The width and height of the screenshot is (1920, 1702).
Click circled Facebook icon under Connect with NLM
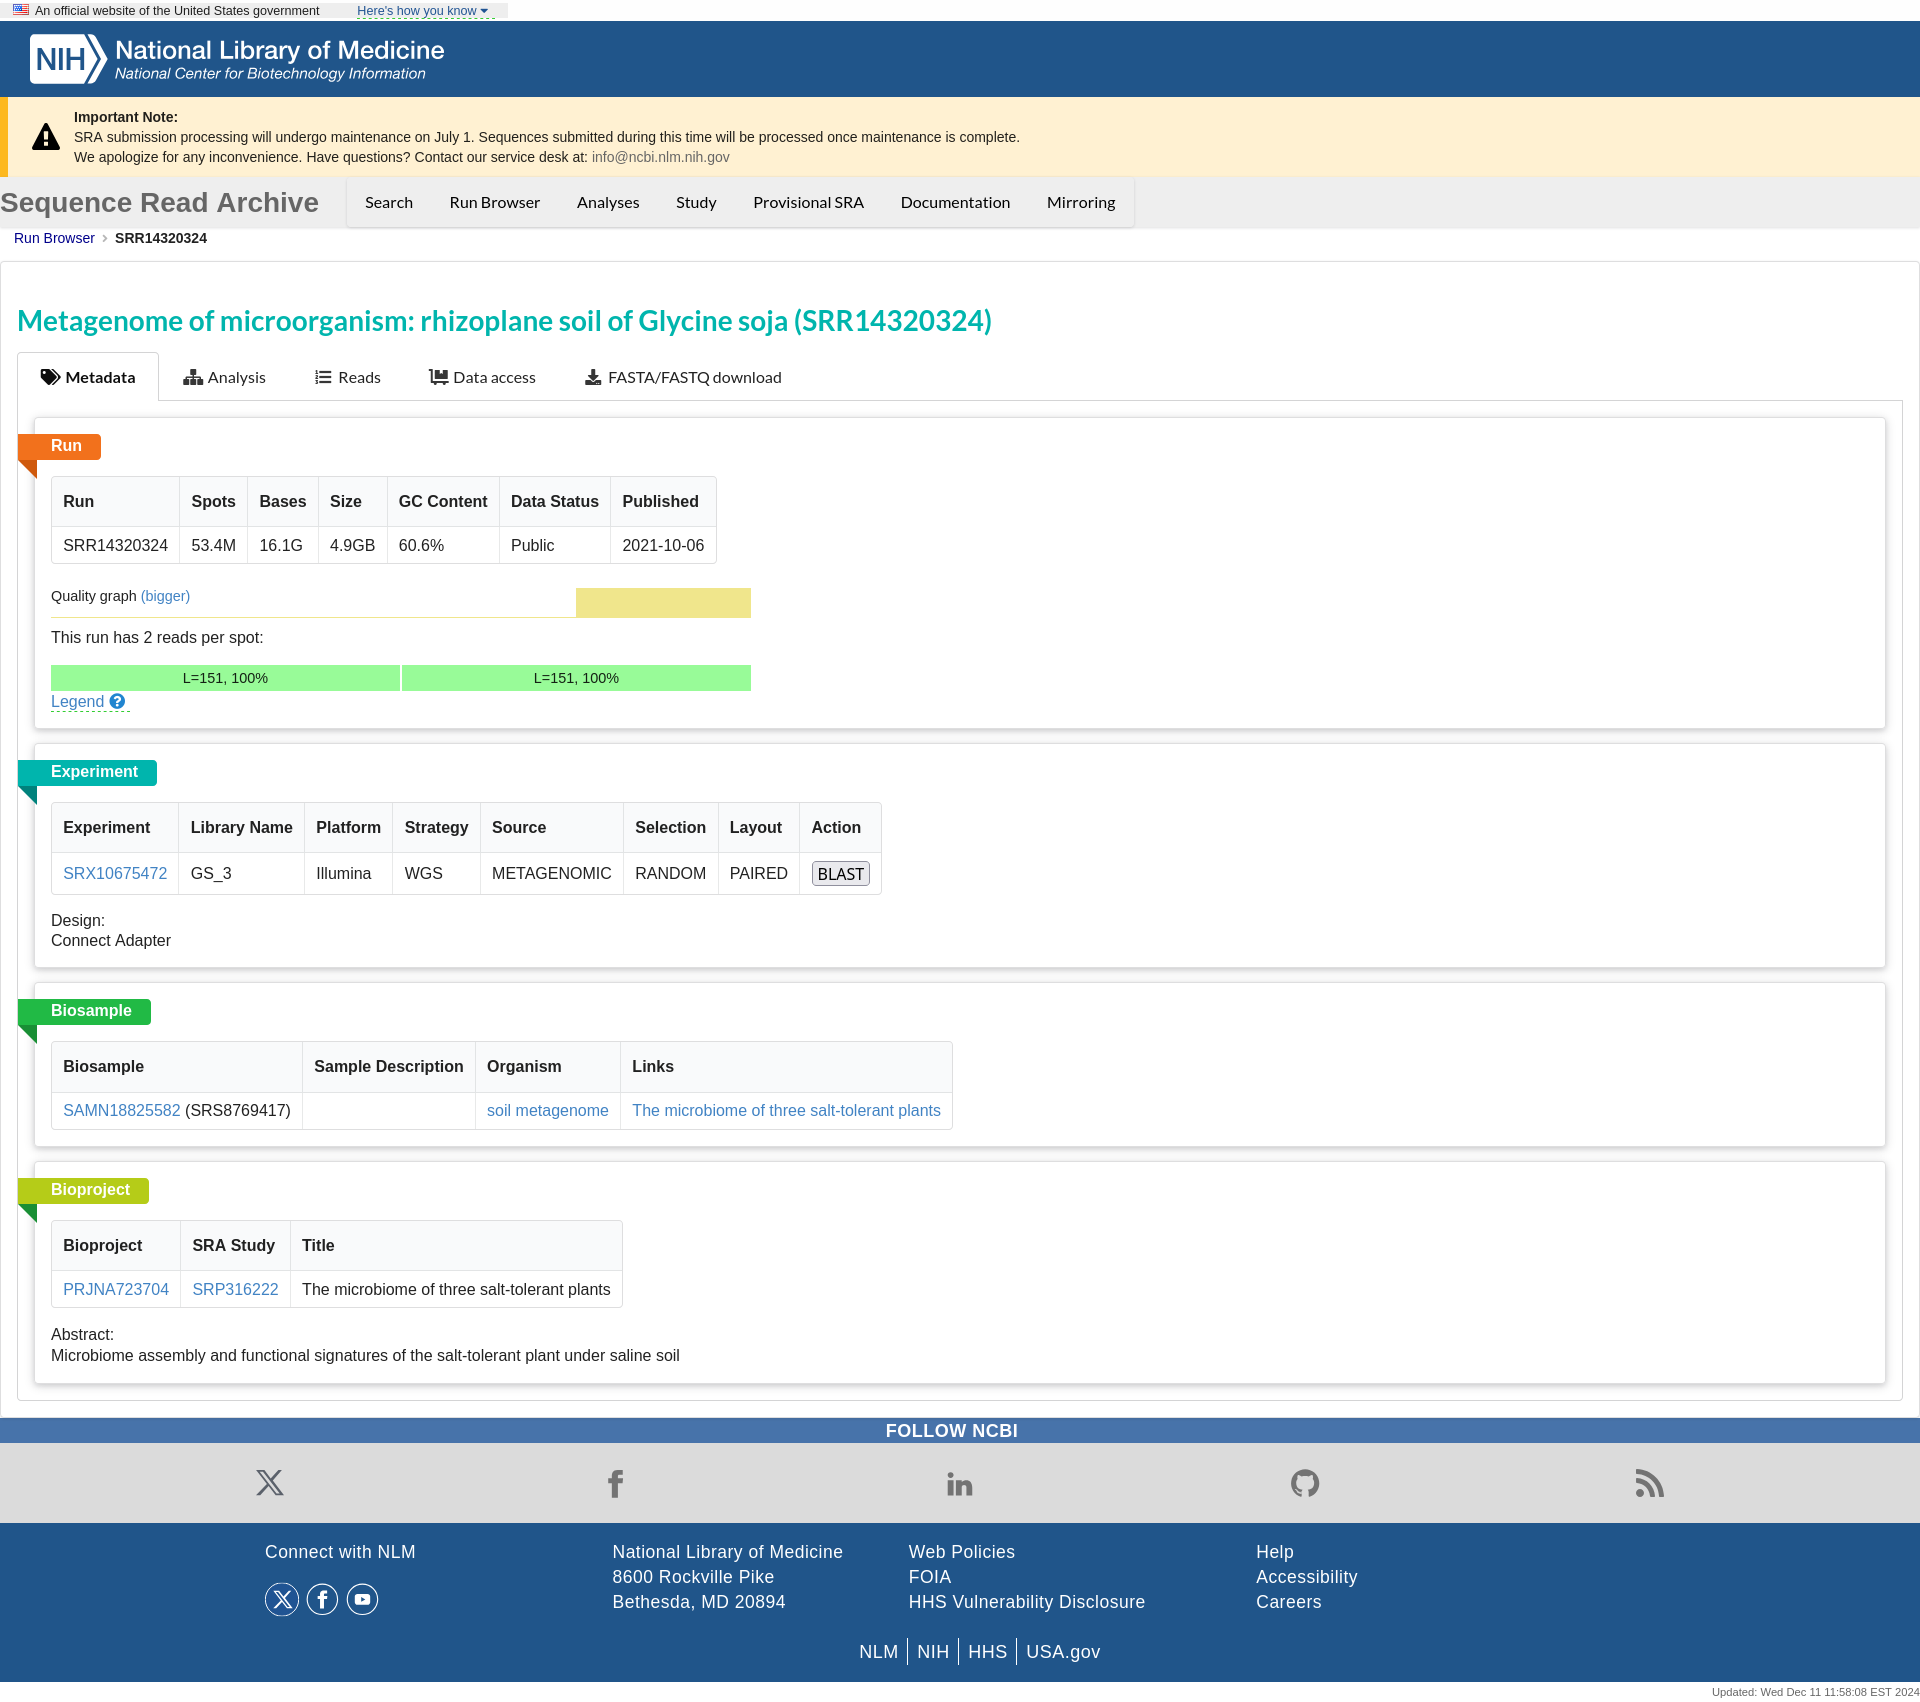322,1599
